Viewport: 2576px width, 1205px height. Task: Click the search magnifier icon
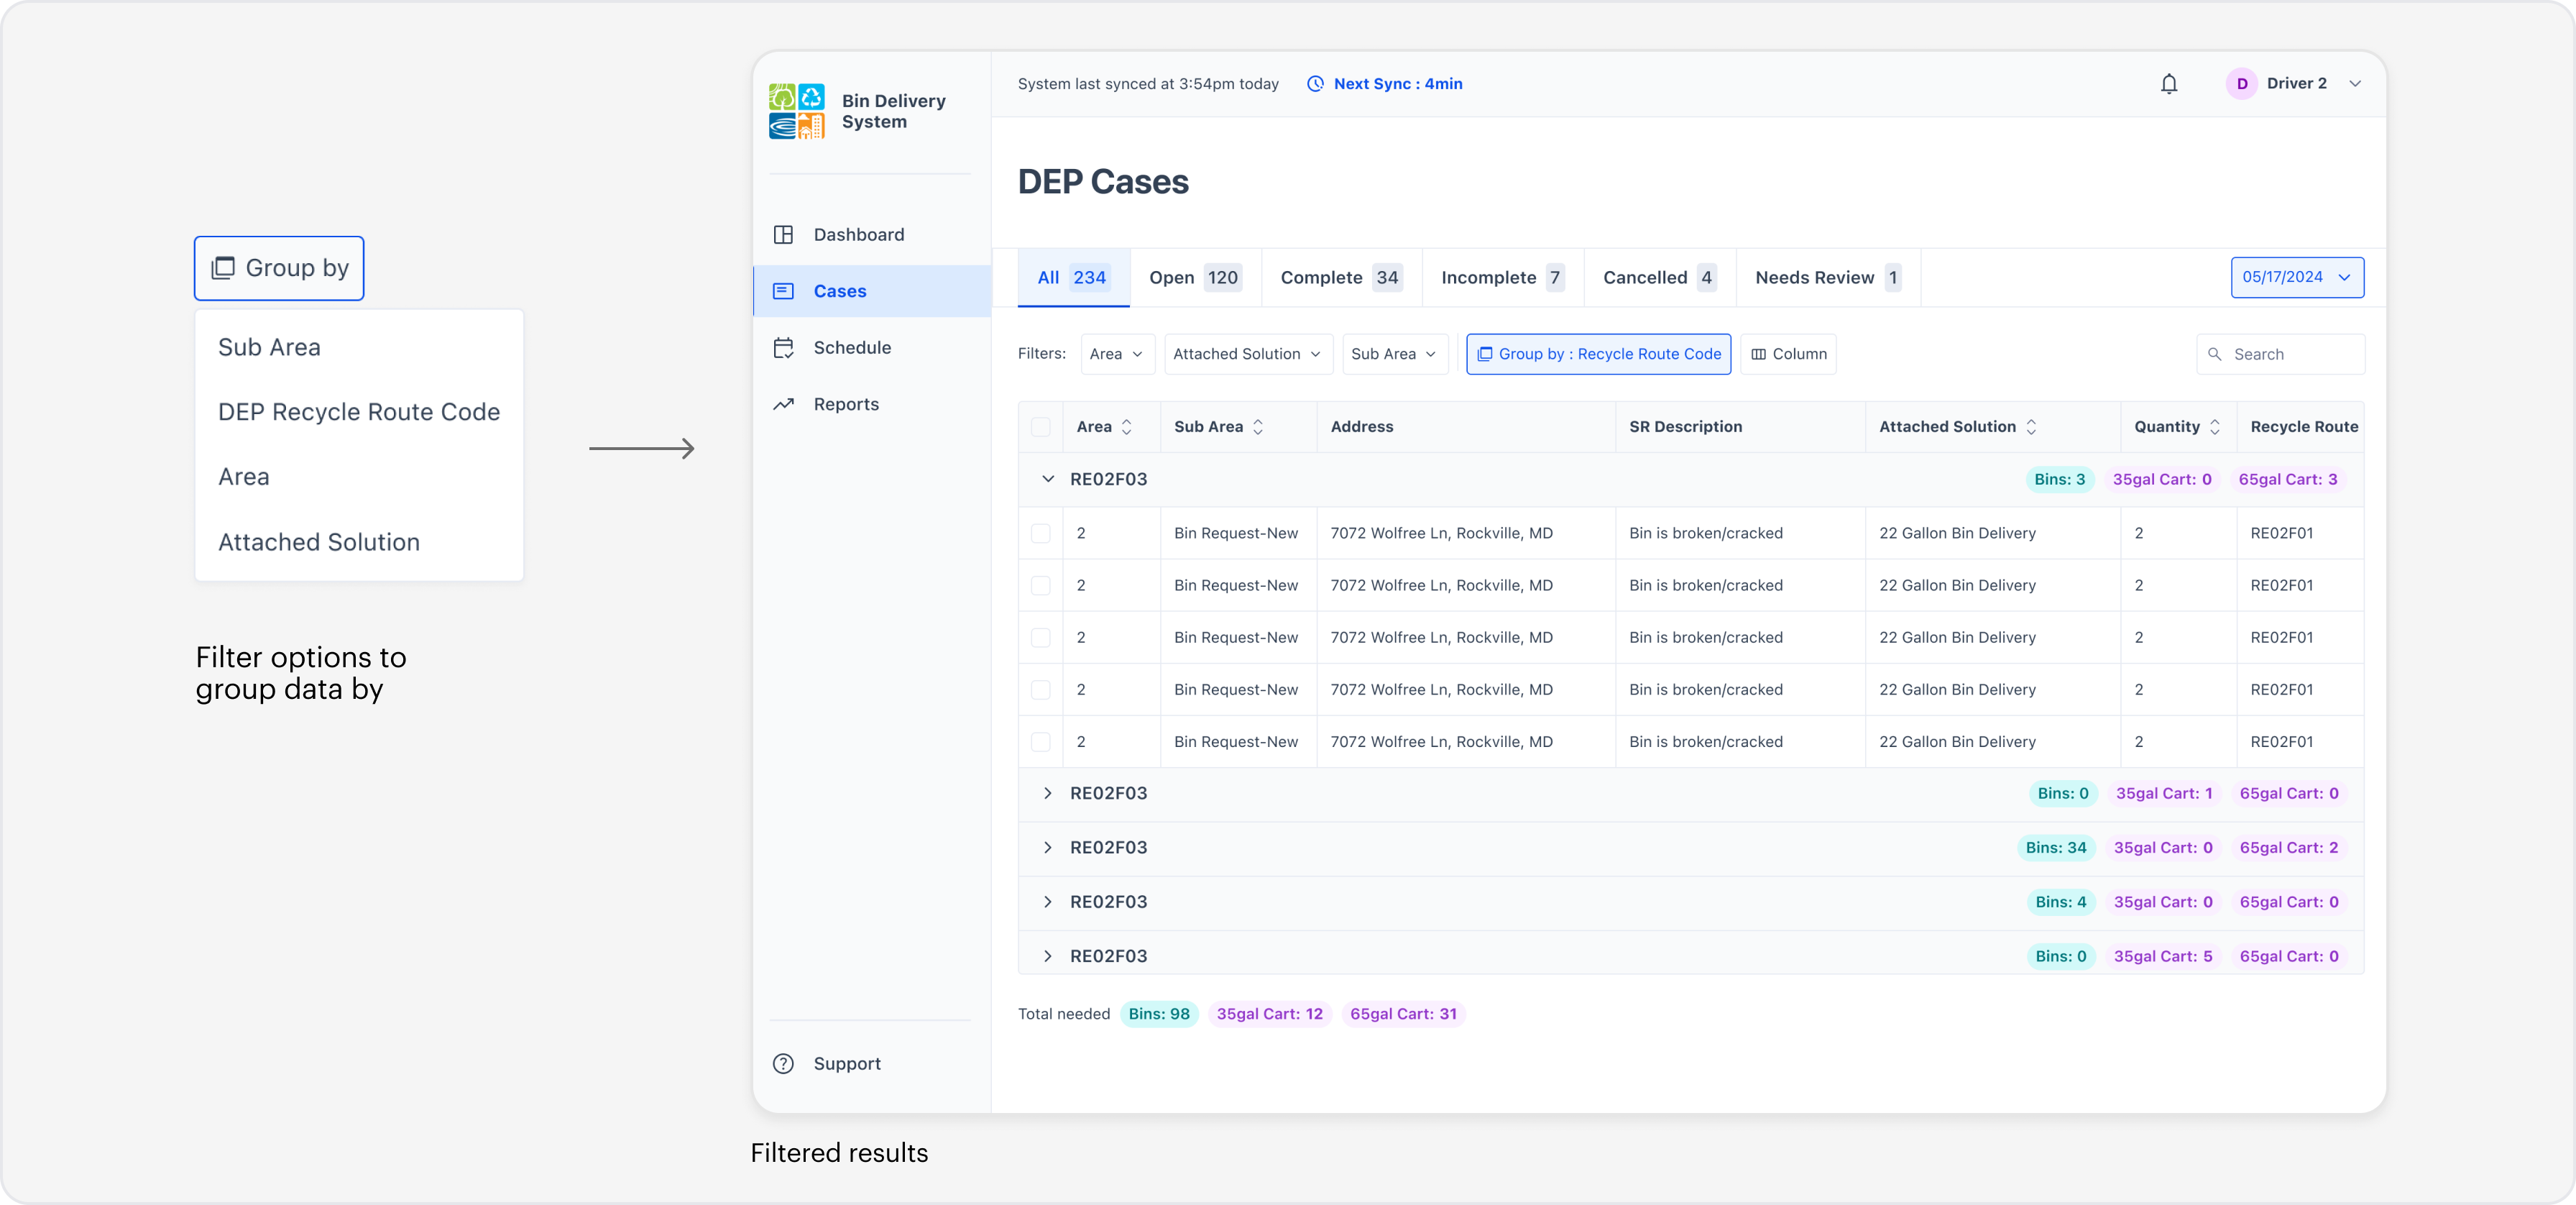[x=2214, y=354]
